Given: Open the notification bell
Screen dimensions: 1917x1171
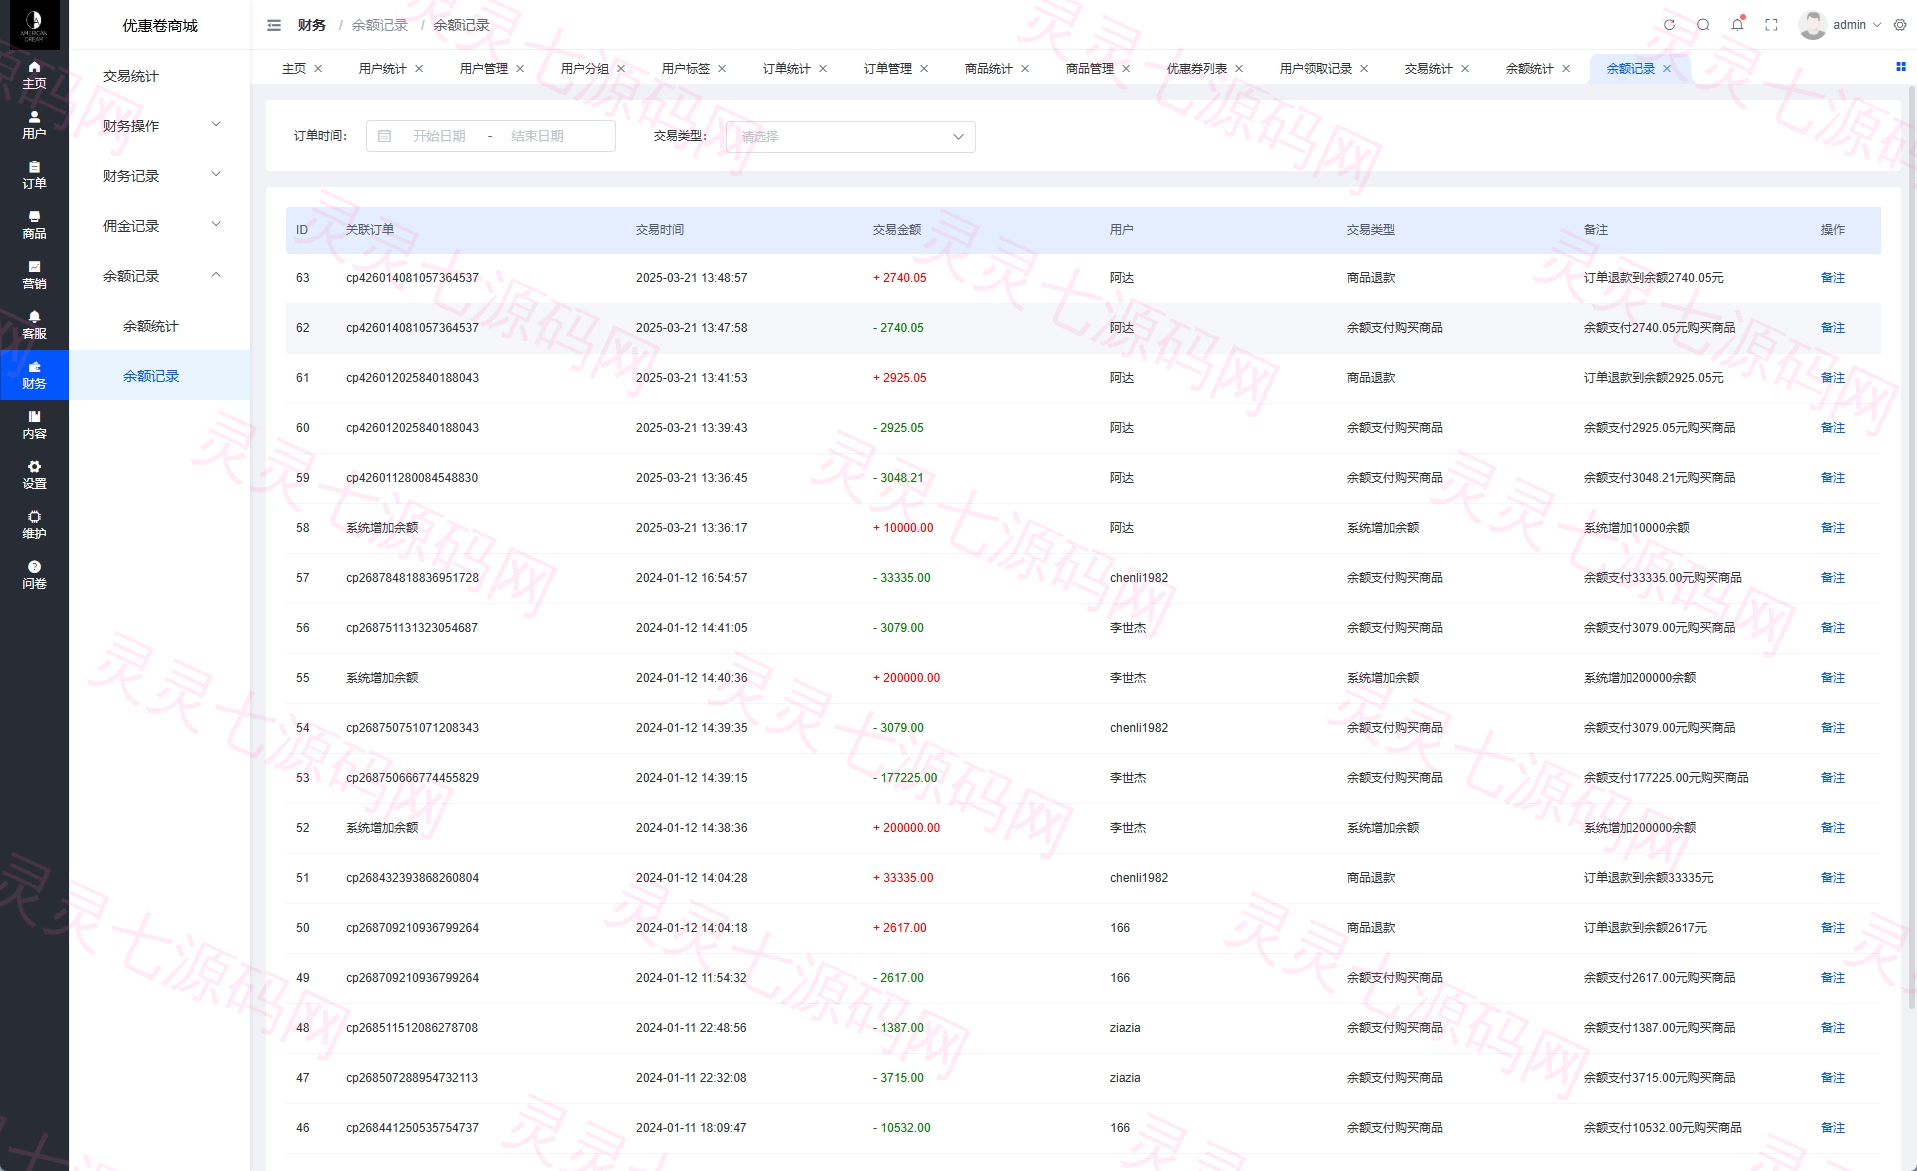Looking at the screenshot, I should [1737, 25].
